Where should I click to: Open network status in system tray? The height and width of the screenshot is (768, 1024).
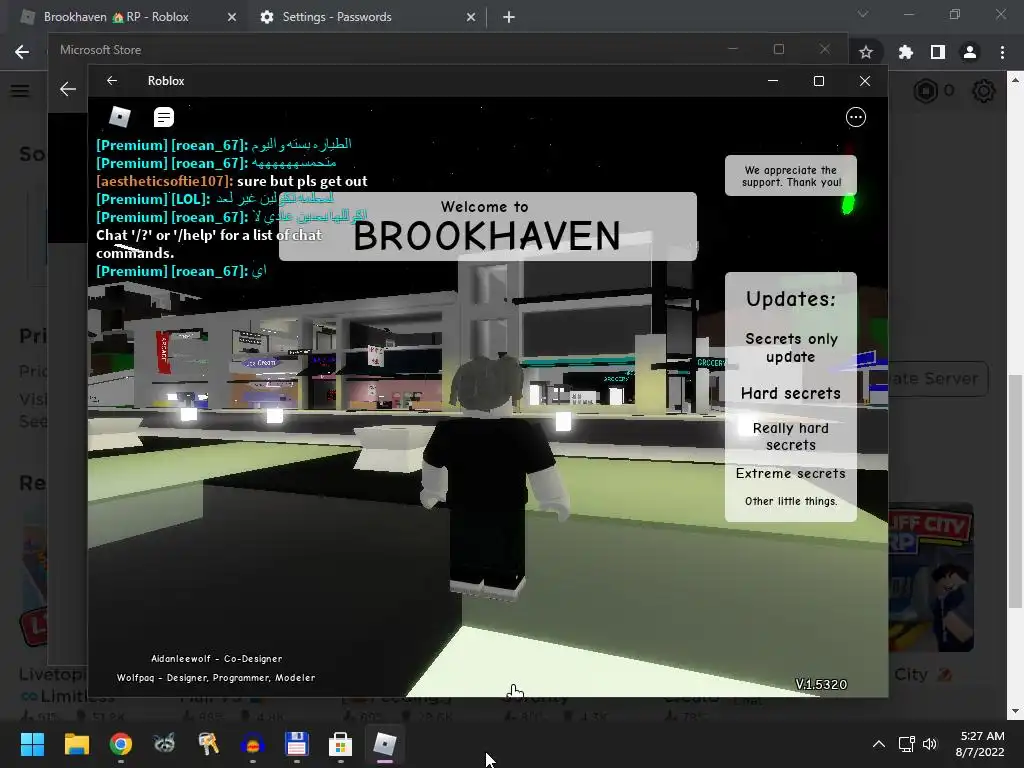click(x=906, y=744)
